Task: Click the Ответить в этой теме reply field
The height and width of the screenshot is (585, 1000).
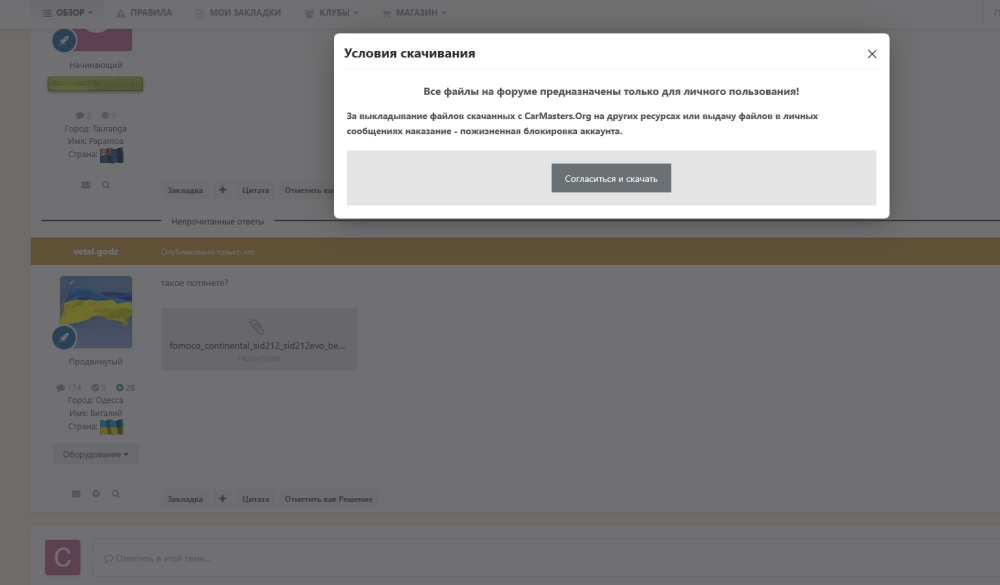Action: click(546, 558)
